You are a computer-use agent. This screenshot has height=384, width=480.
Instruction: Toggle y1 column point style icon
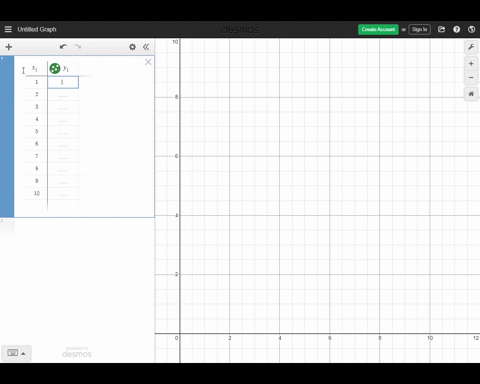(55, 68)
